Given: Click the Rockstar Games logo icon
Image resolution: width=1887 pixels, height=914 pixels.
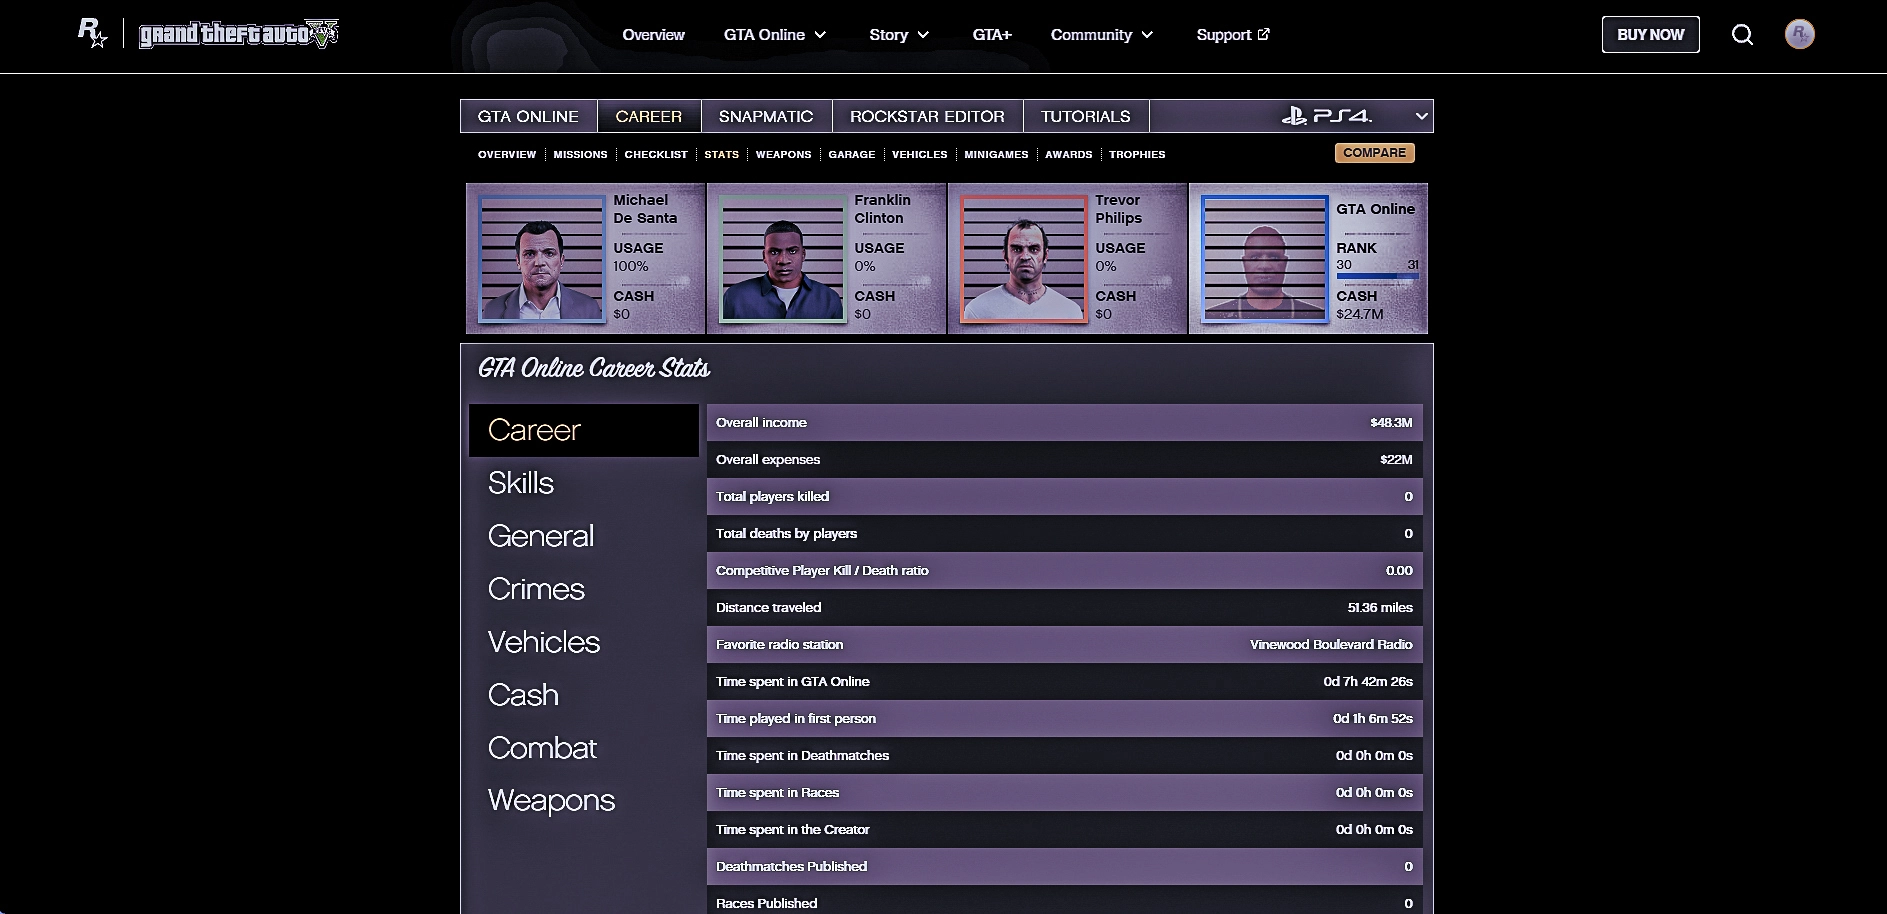Looking at the screenshot, I should pyautogui.click(x=92, y=34).
